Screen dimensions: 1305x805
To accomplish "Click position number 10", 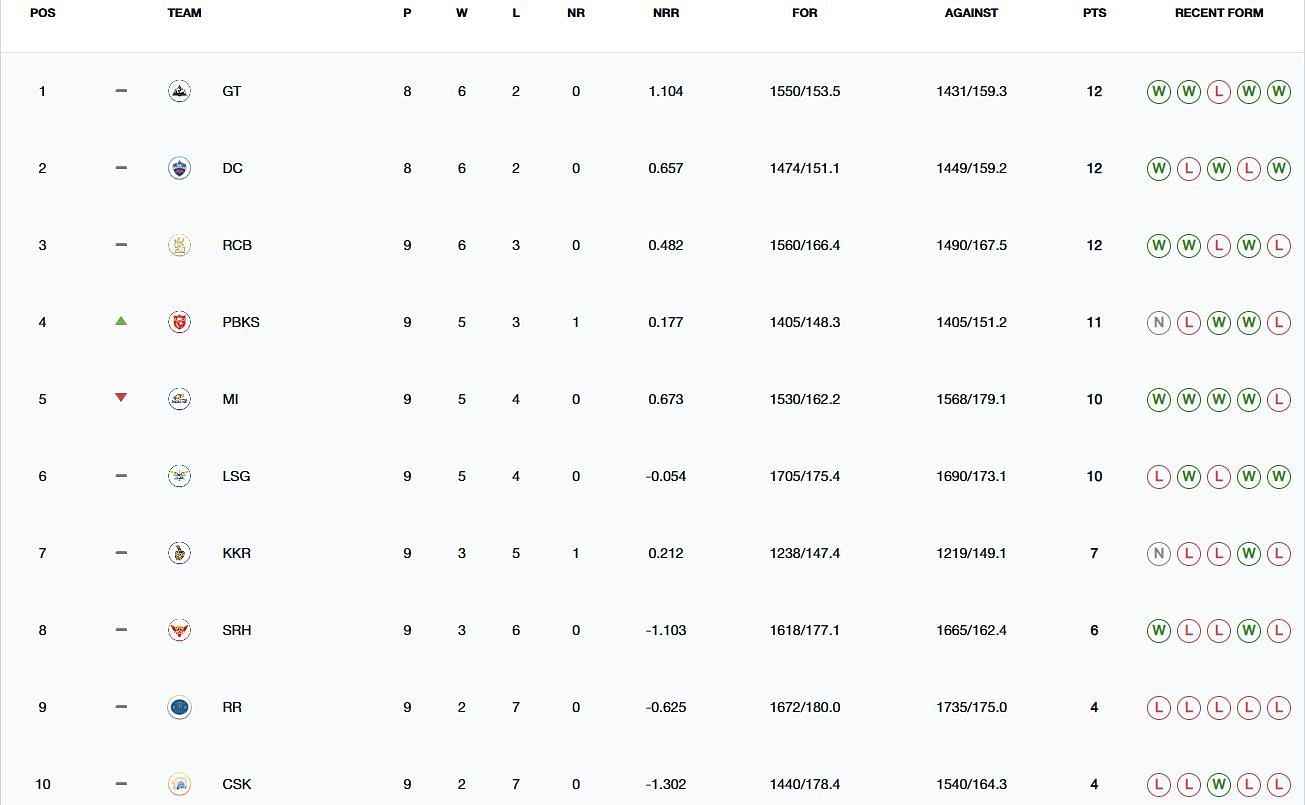I will tap(42, 784).
